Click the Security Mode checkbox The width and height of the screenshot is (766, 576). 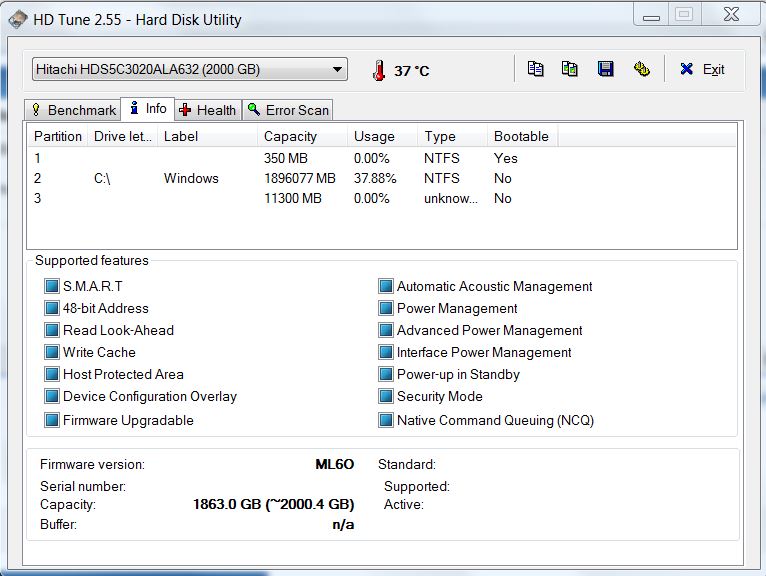click(385, 396)
